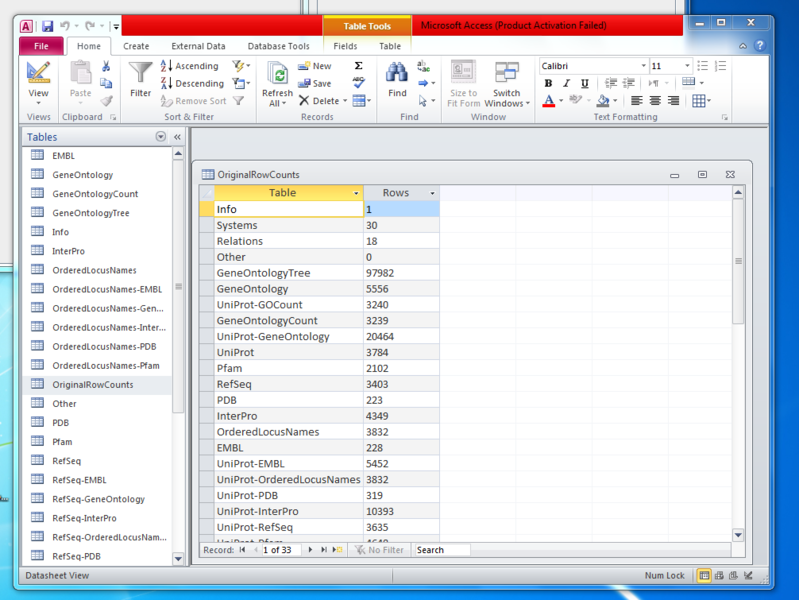Click the Undo icon in the title bar
Screen dimensions: 799x600
(x=65, y=25)
